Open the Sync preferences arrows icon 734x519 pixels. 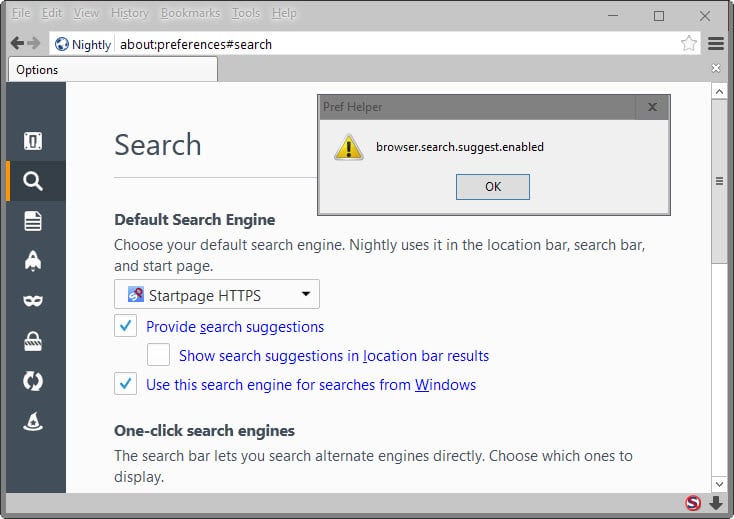[33, 382]
